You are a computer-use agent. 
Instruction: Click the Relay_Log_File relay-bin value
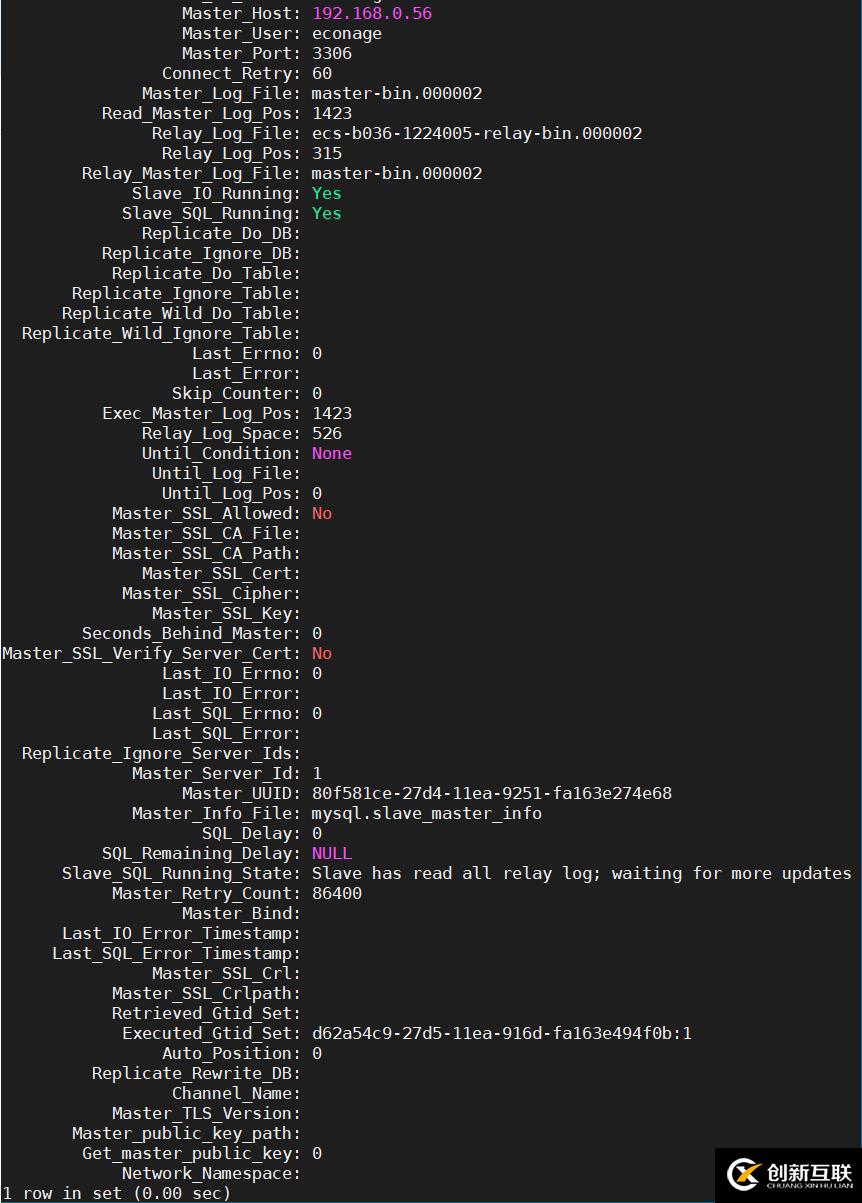(477, 133)
